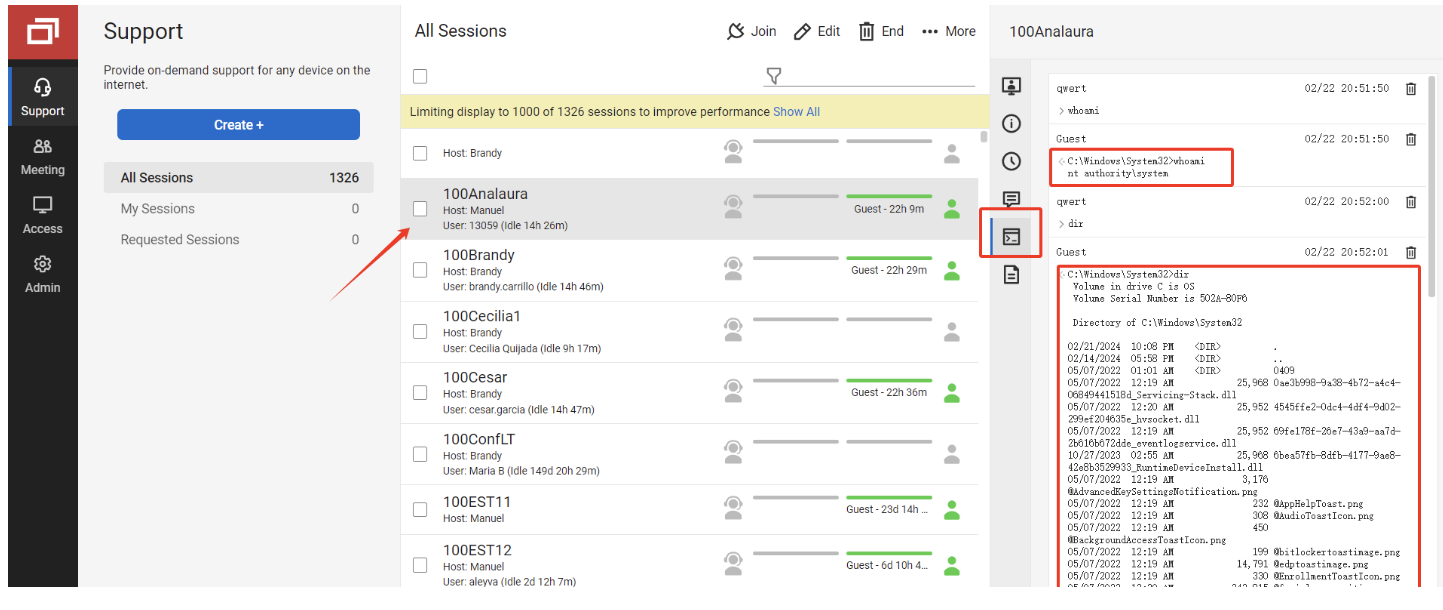Check the box for 100Cesar session

point(420,393)
